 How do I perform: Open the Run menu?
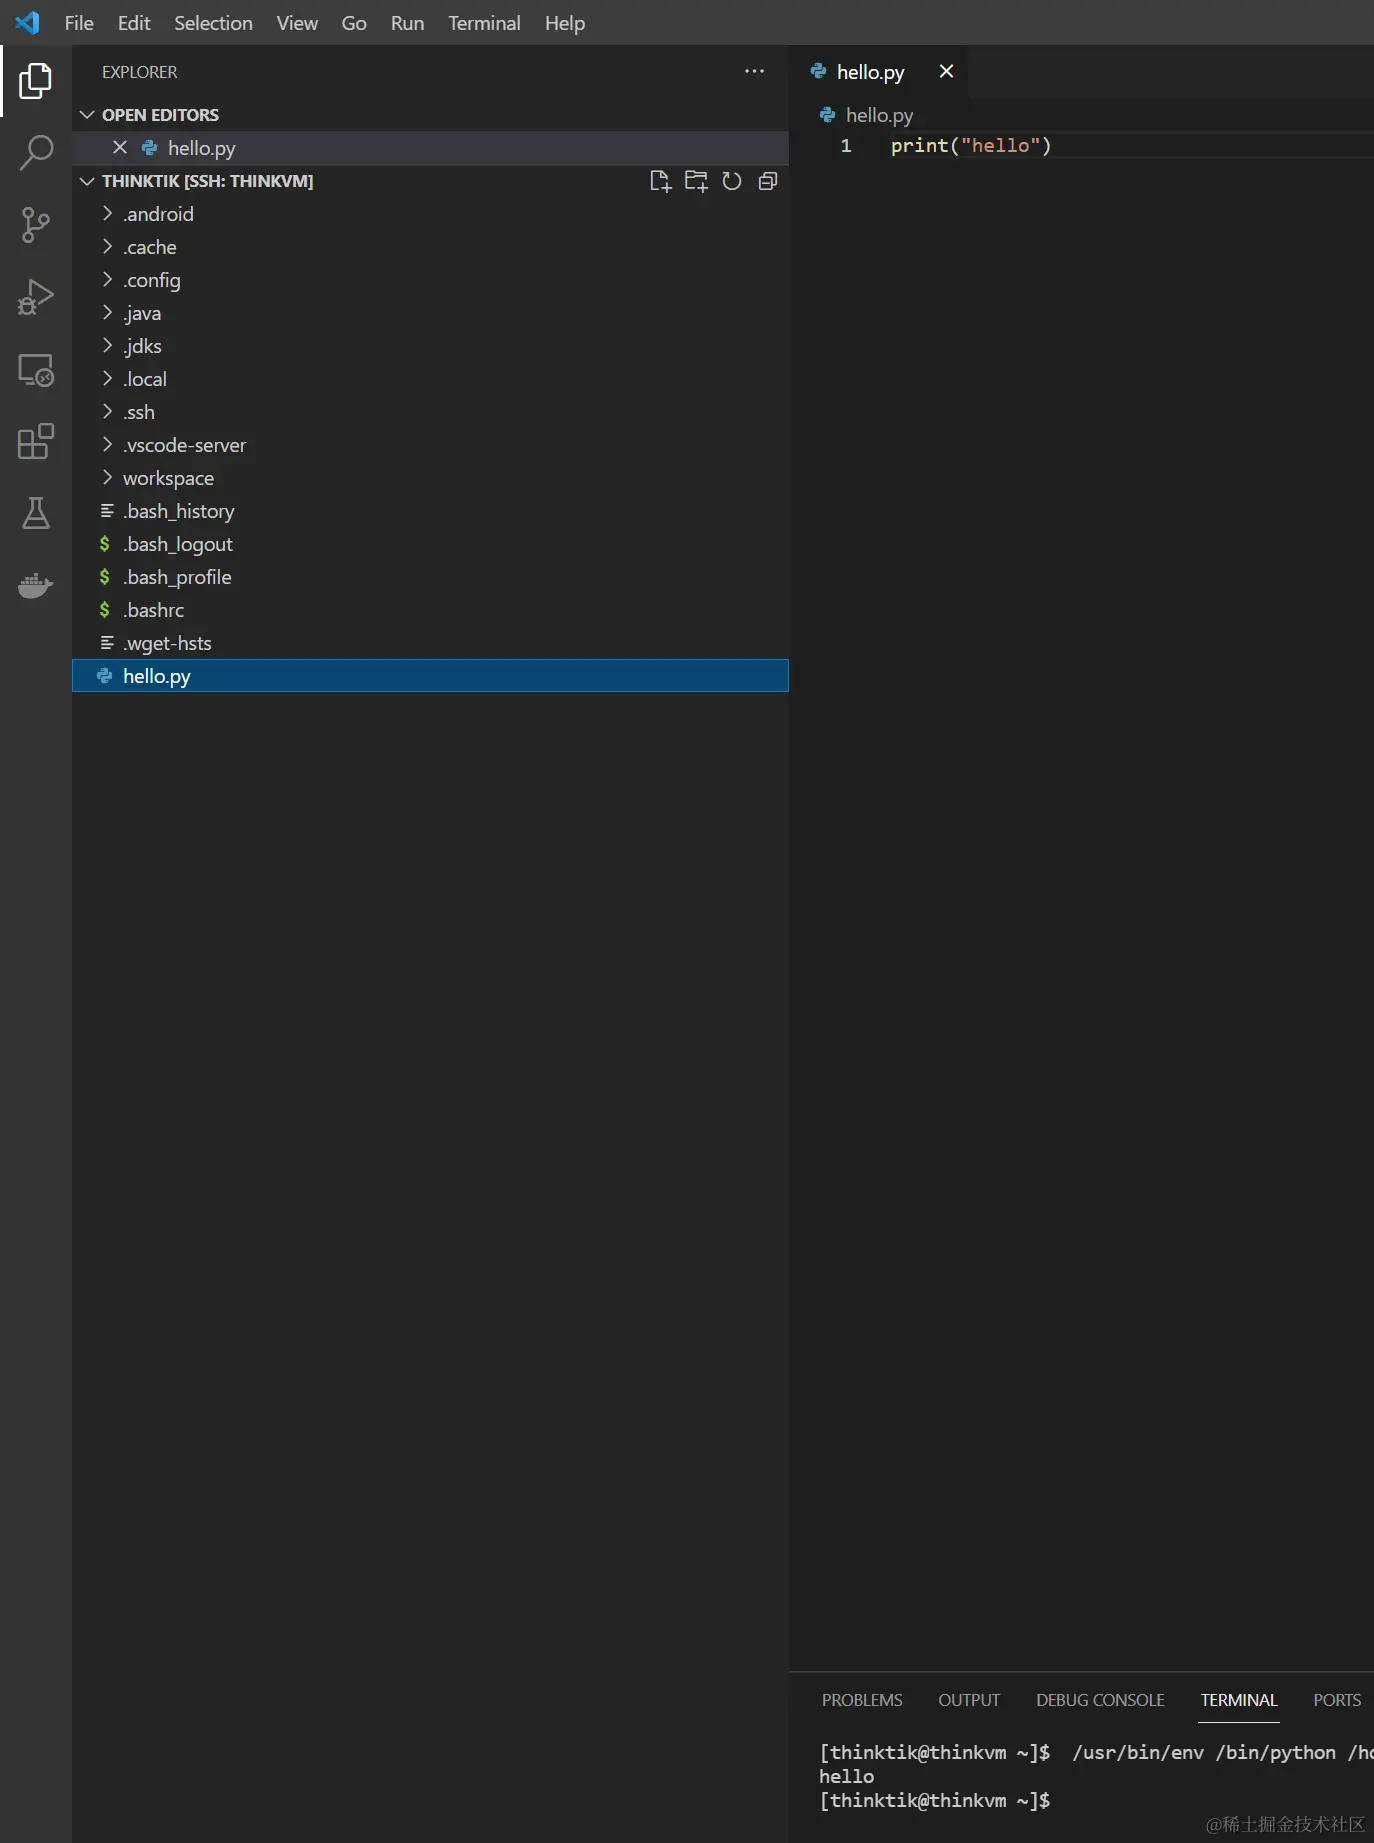coord(407,23)
